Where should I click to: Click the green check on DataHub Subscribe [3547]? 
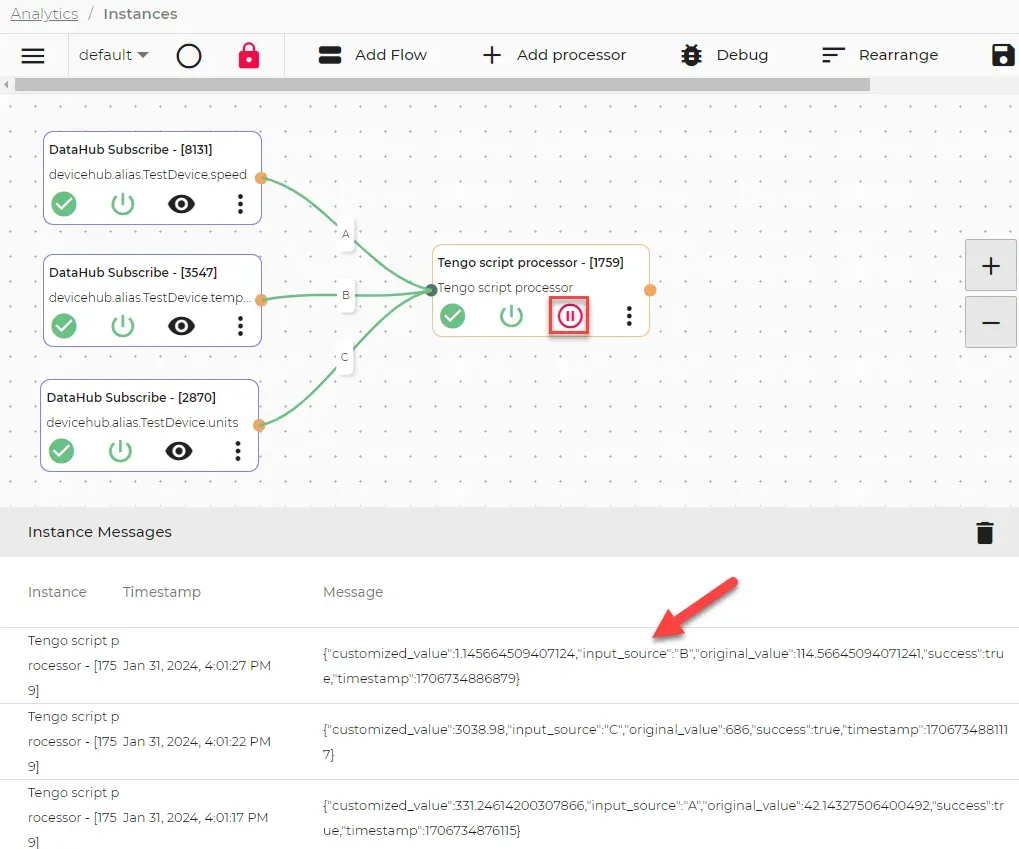(x=64, y=326)
